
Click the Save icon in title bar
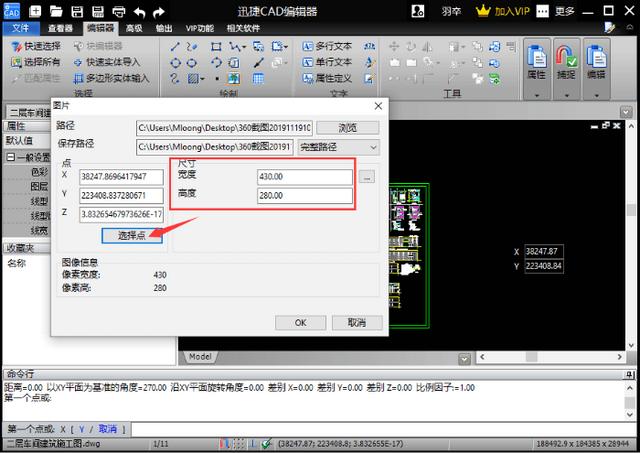[x=77, y=11]
